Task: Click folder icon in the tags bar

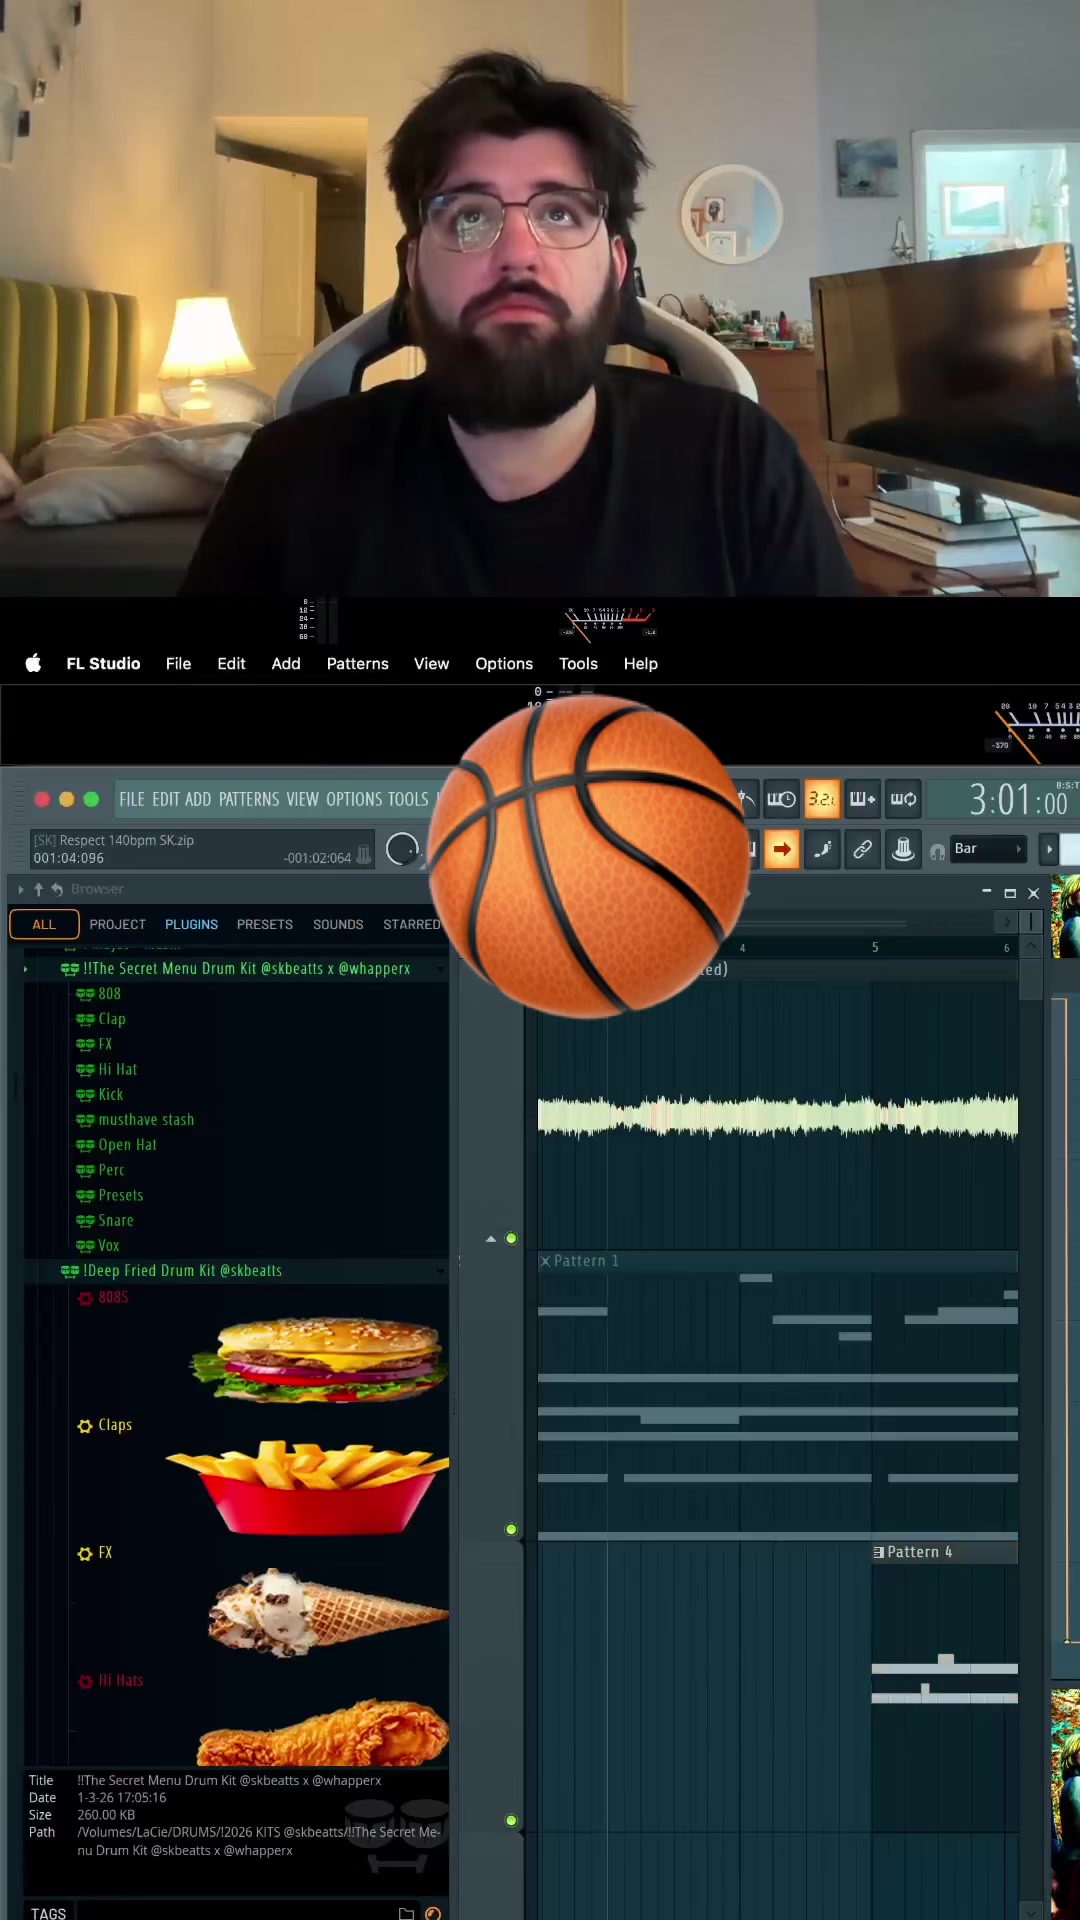Action: (x=406, y=1913)
